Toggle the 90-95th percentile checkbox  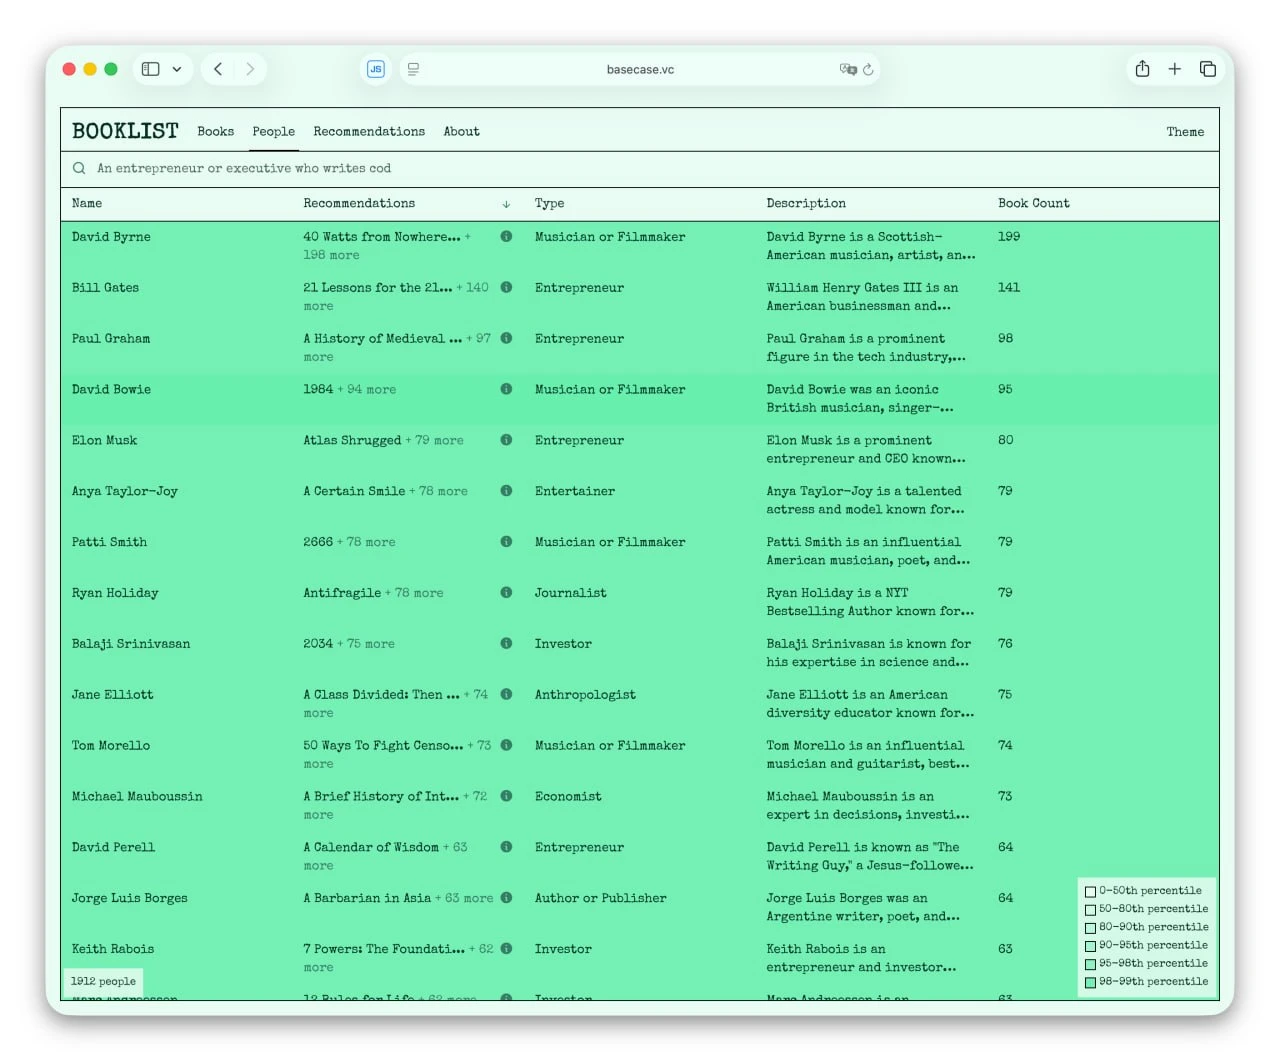coord(1091,946)
